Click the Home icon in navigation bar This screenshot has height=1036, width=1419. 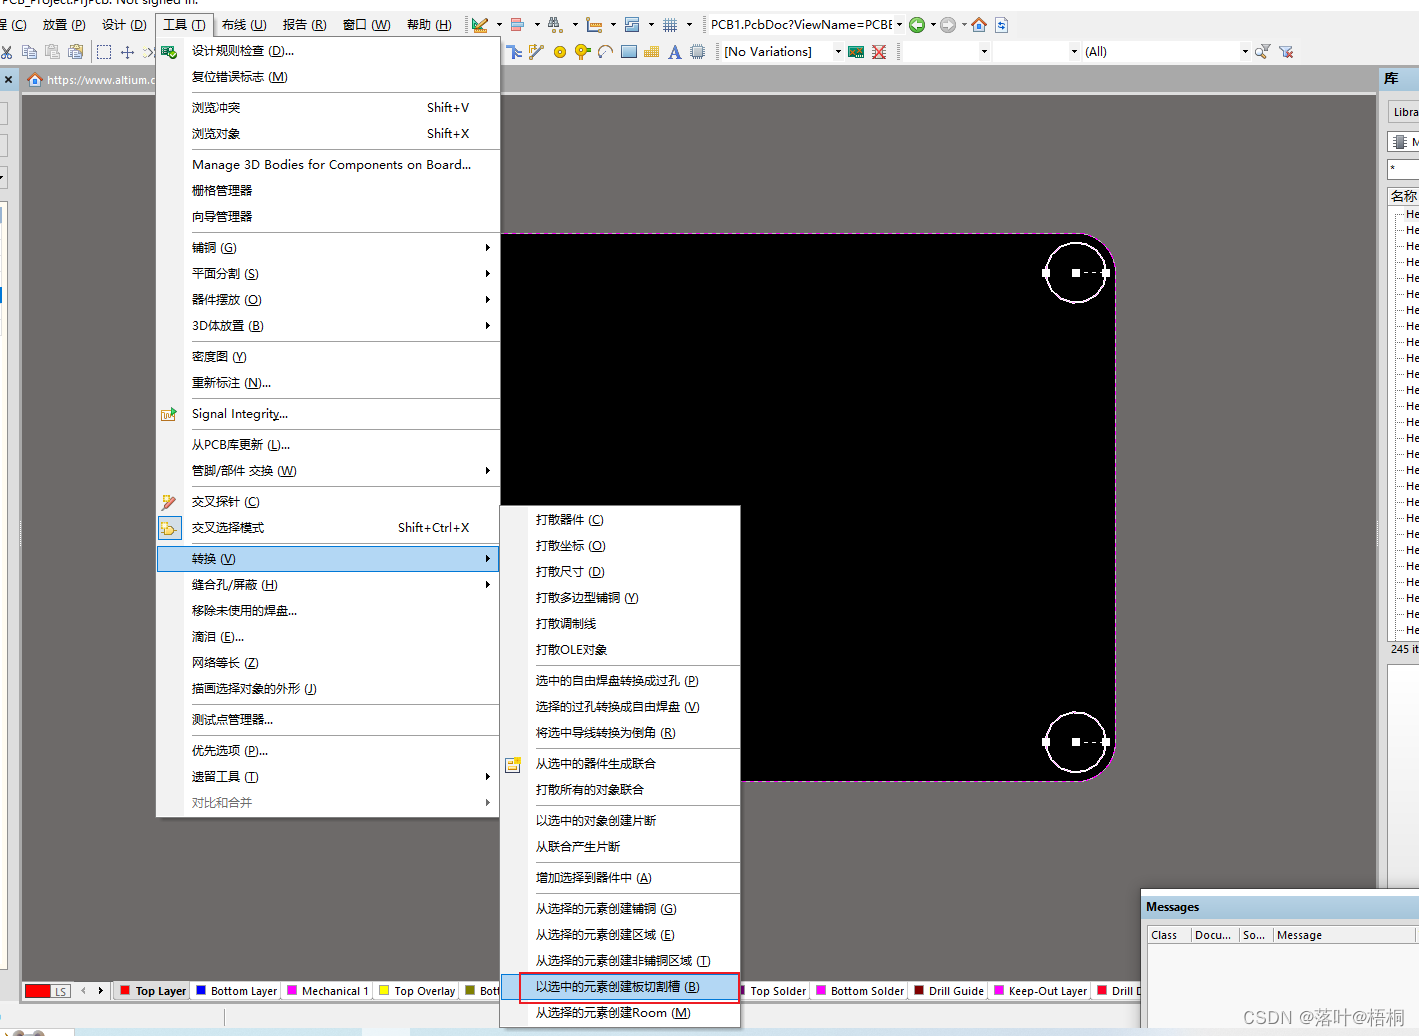979,25
